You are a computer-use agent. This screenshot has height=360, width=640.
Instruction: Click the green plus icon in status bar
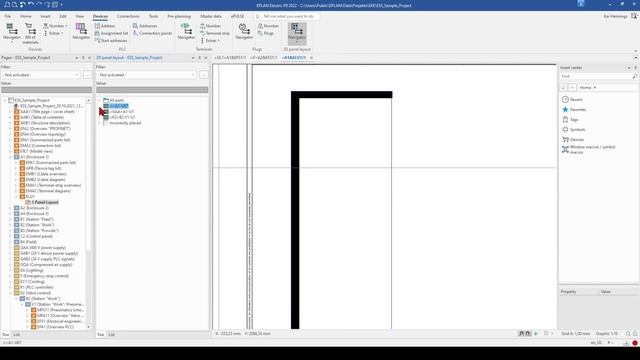point(536,333)
